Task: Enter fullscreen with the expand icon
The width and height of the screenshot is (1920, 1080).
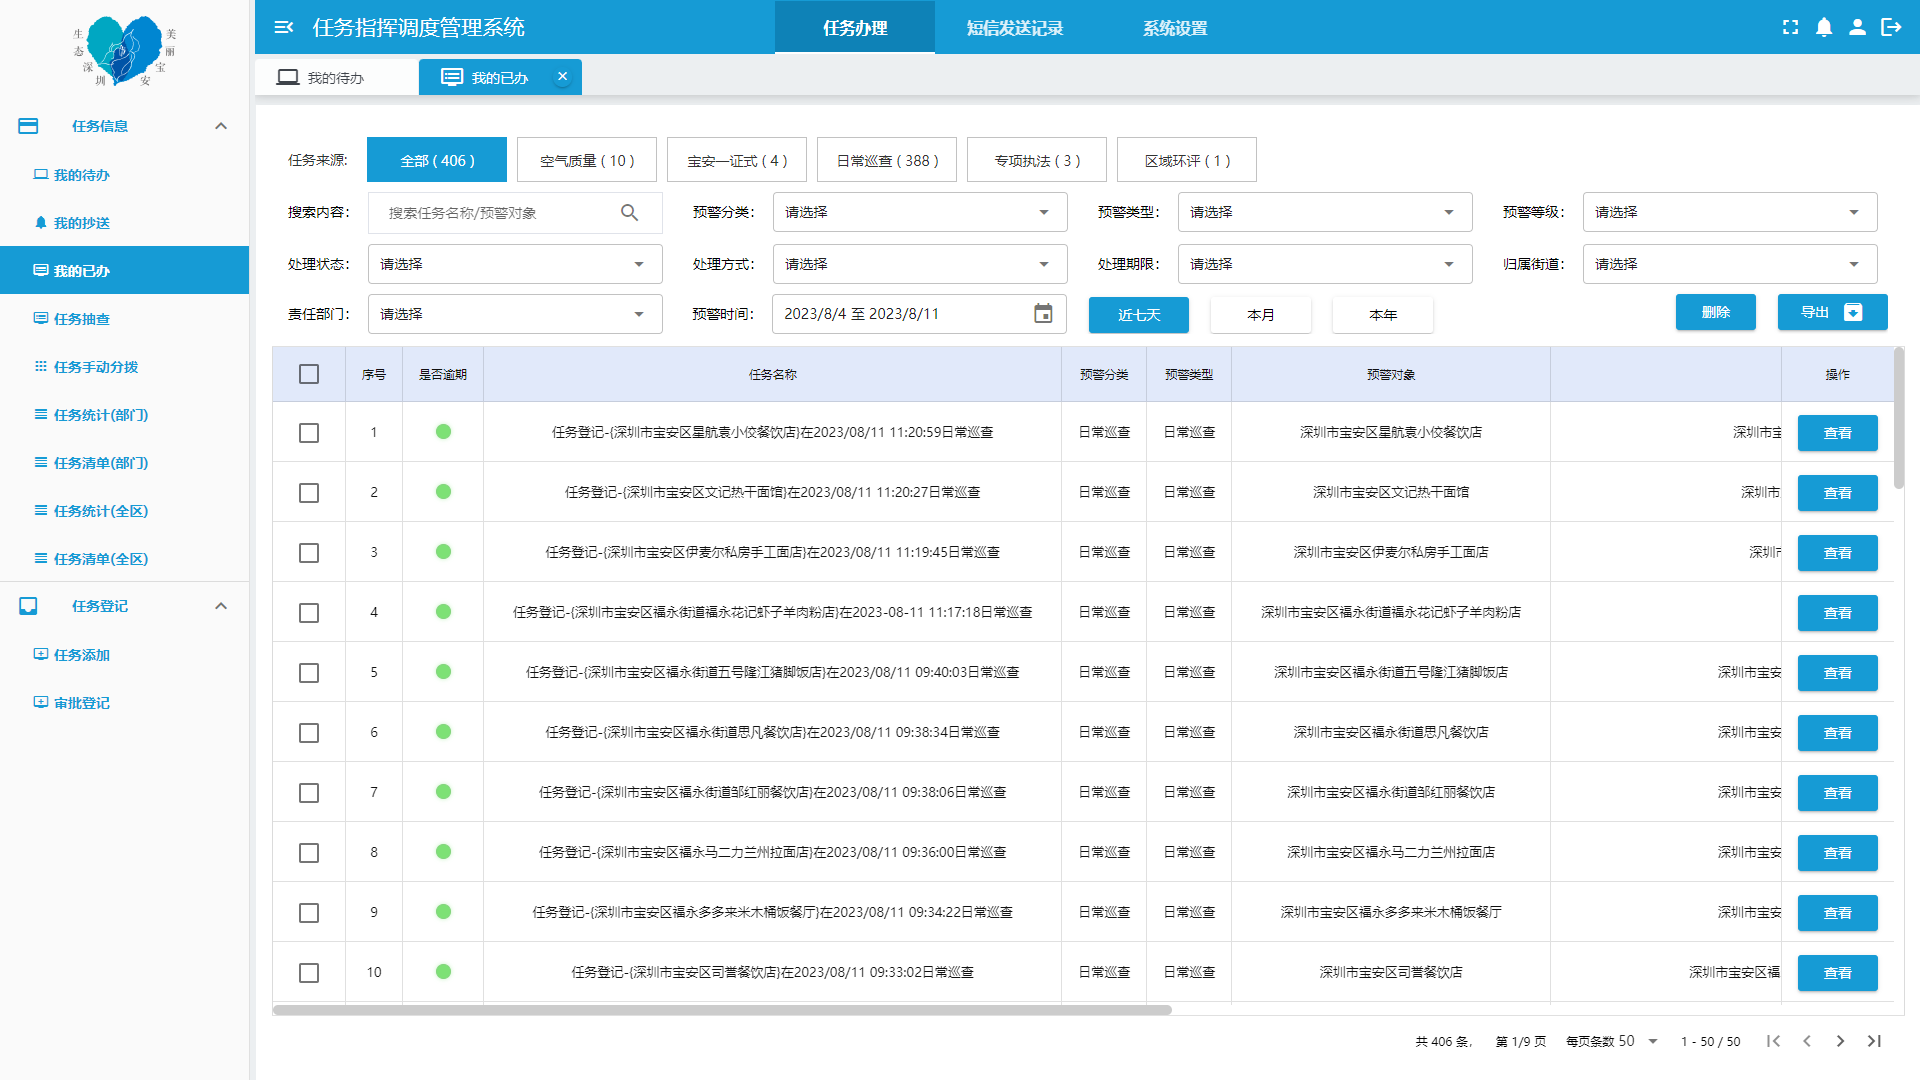Action: click(x=1790, y=27)
